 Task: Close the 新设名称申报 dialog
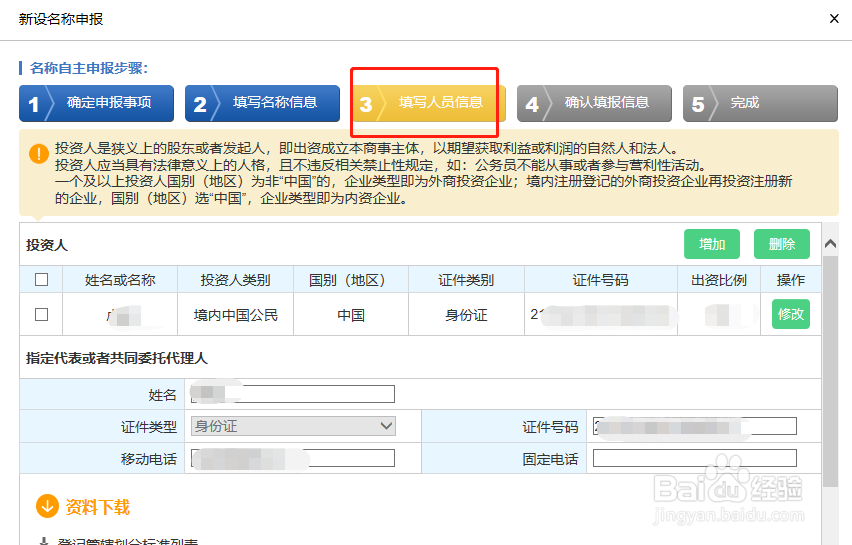[x=834, y=19]
